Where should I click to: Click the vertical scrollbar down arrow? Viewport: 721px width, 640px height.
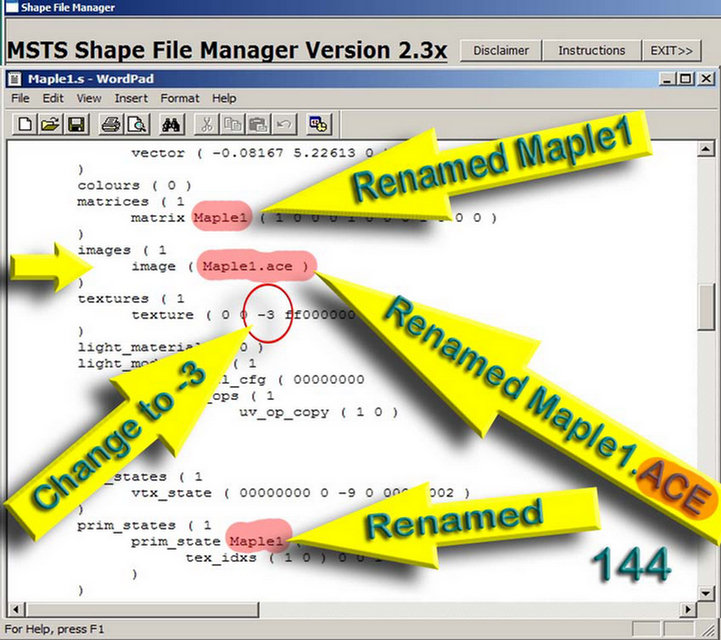coord(706,593)
